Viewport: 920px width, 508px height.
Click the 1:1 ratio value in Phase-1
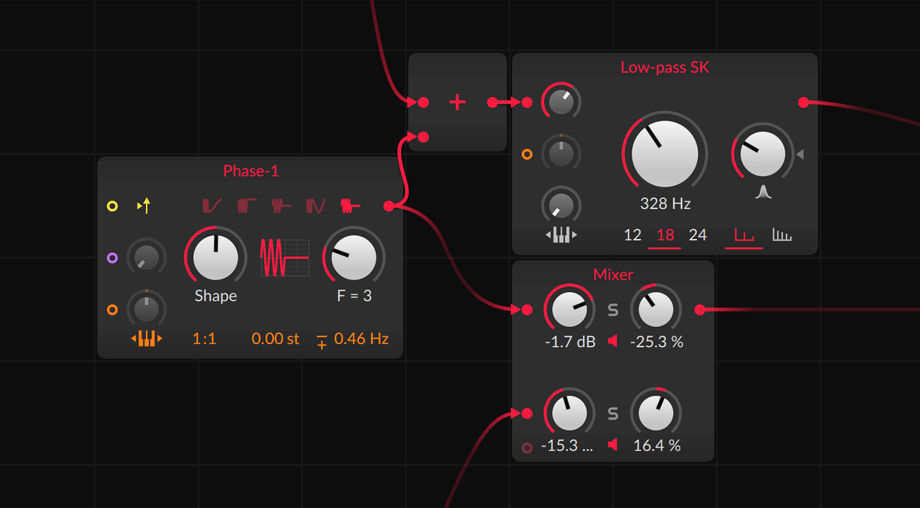click(204, 339)
